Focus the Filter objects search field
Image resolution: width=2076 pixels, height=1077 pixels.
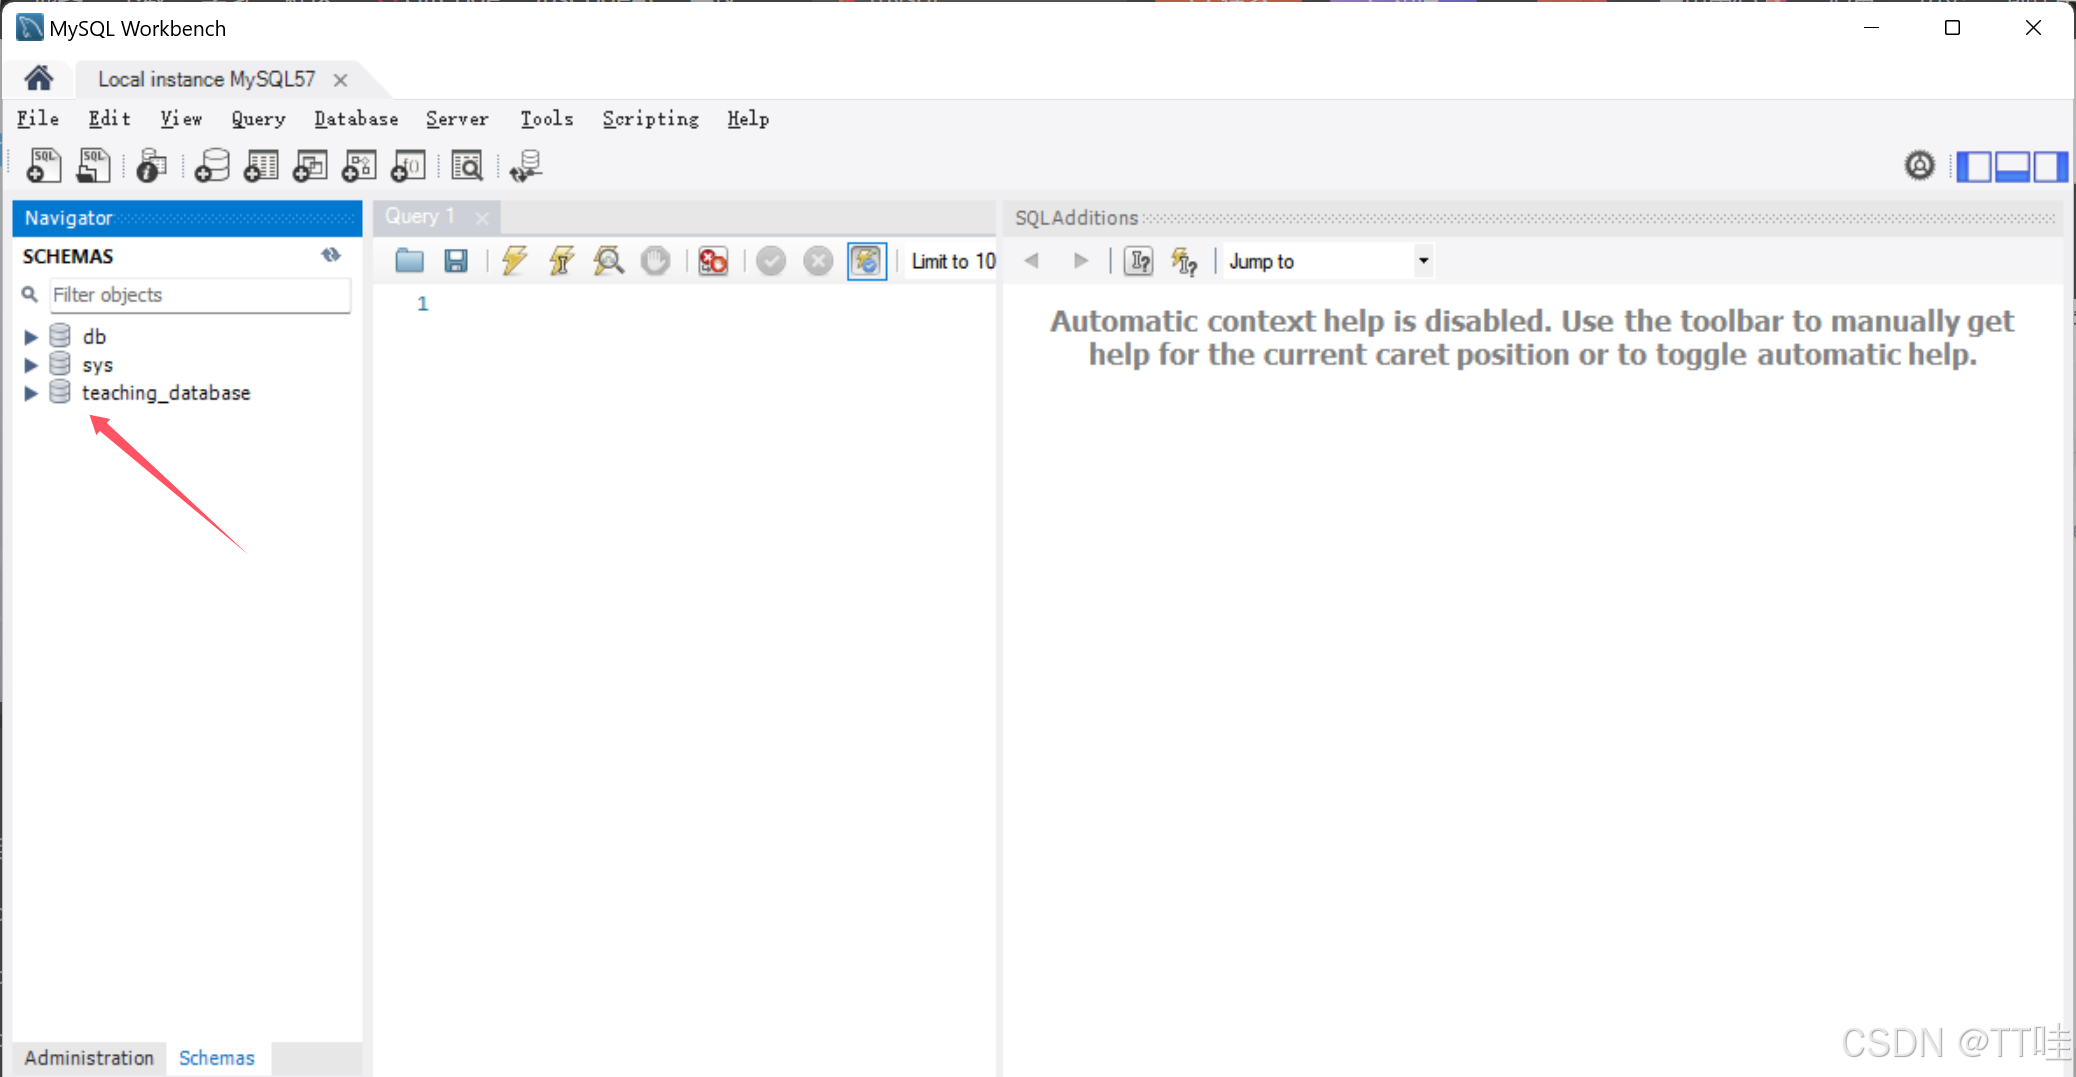point(200,295)
